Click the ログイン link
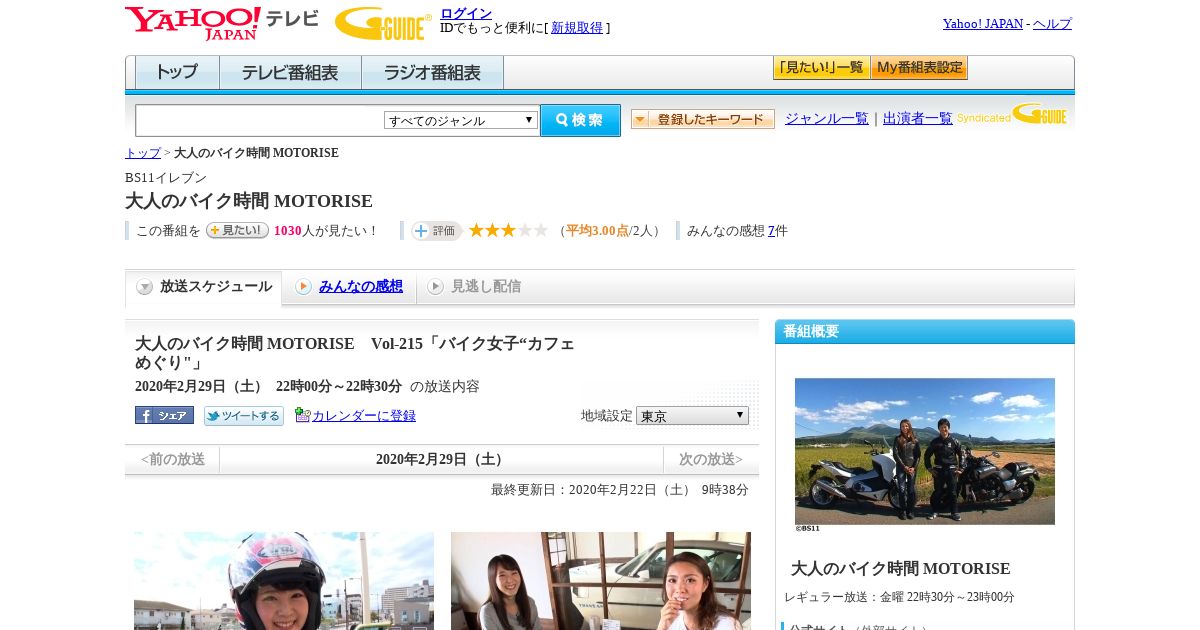The image size is (1200, 630). (466, 13)
